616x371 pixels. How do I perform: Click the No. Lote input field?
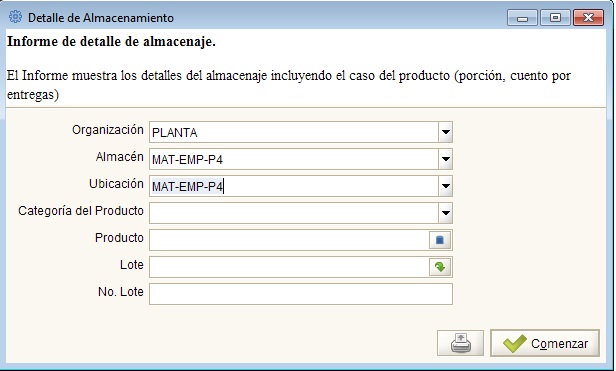[301, 294]
